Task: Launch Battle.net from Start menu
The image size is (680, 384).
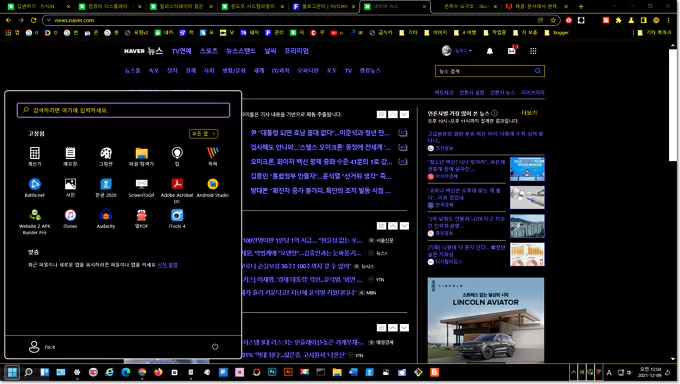Action: point(35,187)
